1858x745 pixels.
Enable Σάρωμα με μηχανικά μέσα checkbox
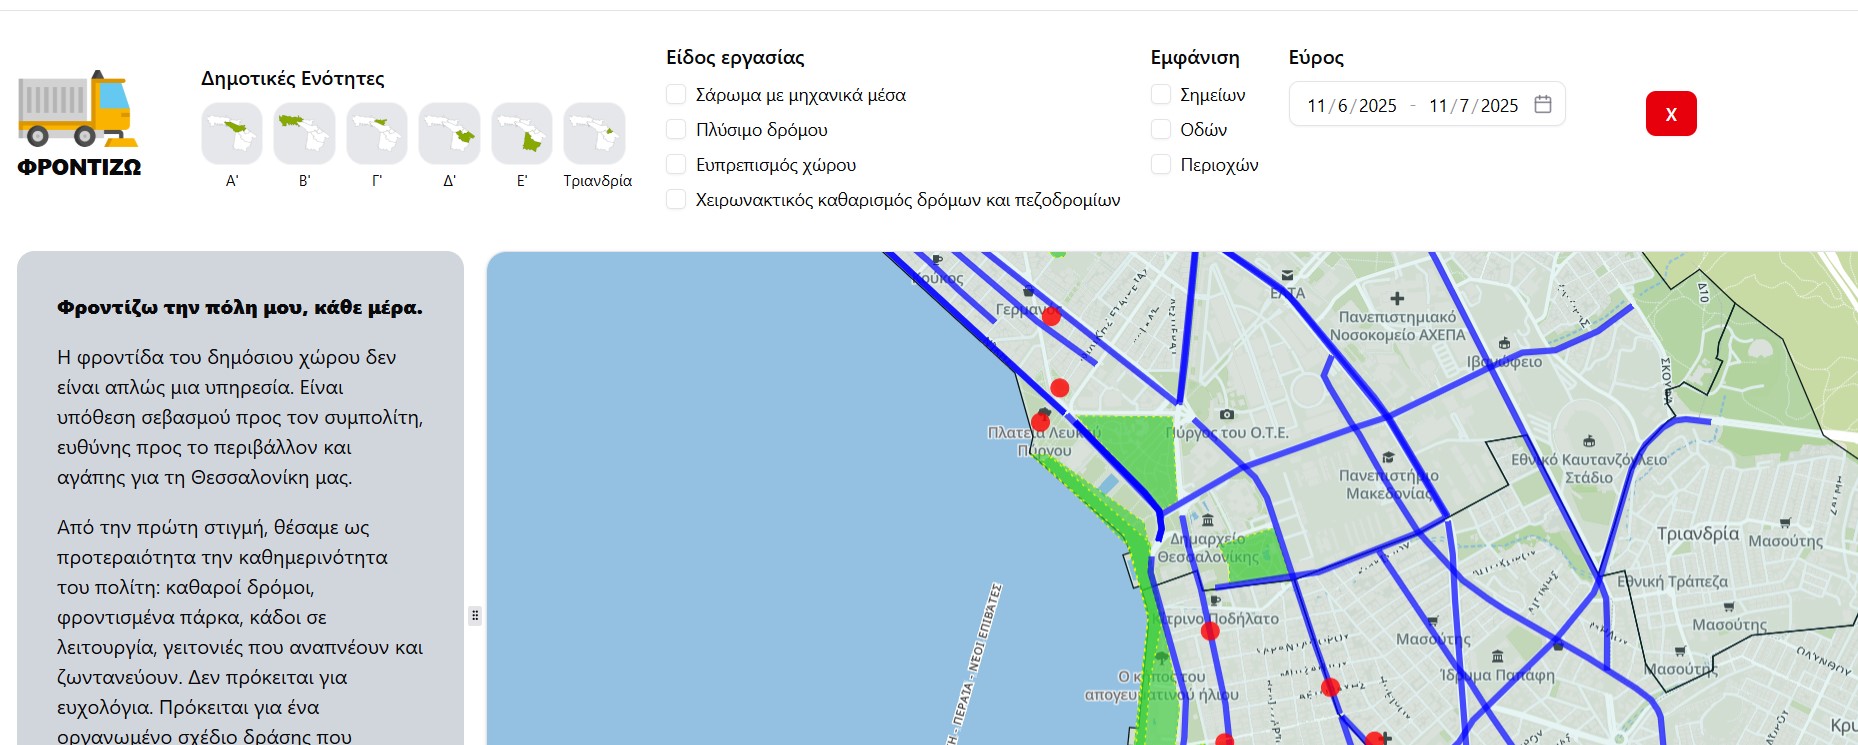677,95
